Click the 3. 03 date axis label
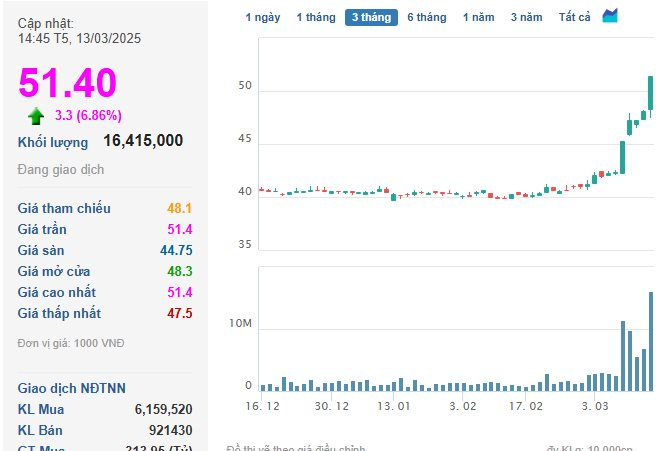Viewport: 663px width, 451px height. pos(595,407)
